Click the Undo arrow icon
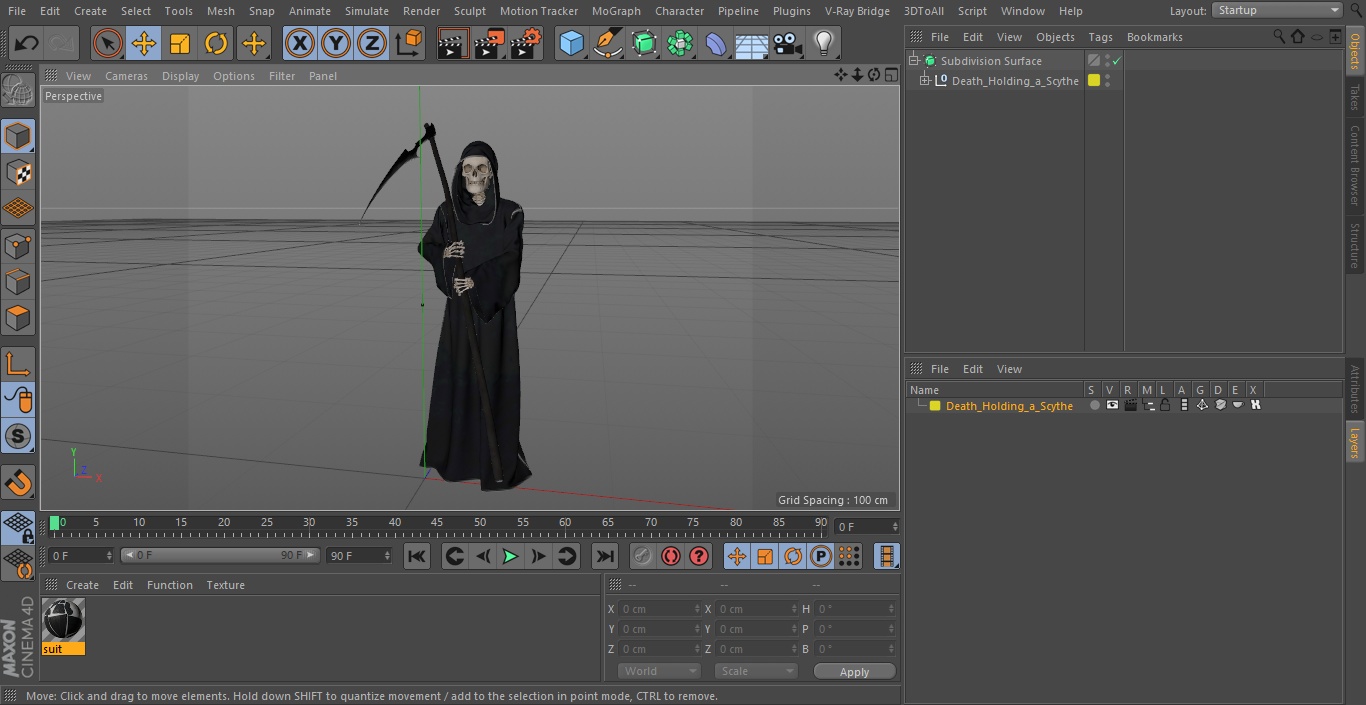The image size is (1366, 705). click(27, 43)
